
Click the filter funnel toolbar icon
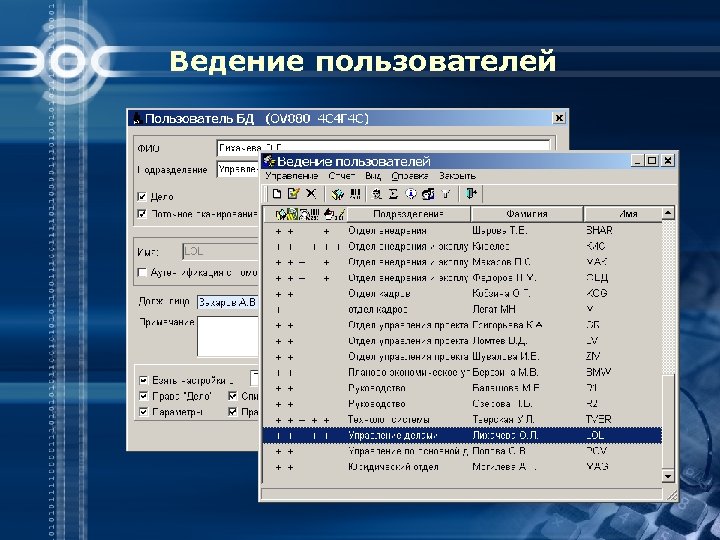click(x=446, y=194)
